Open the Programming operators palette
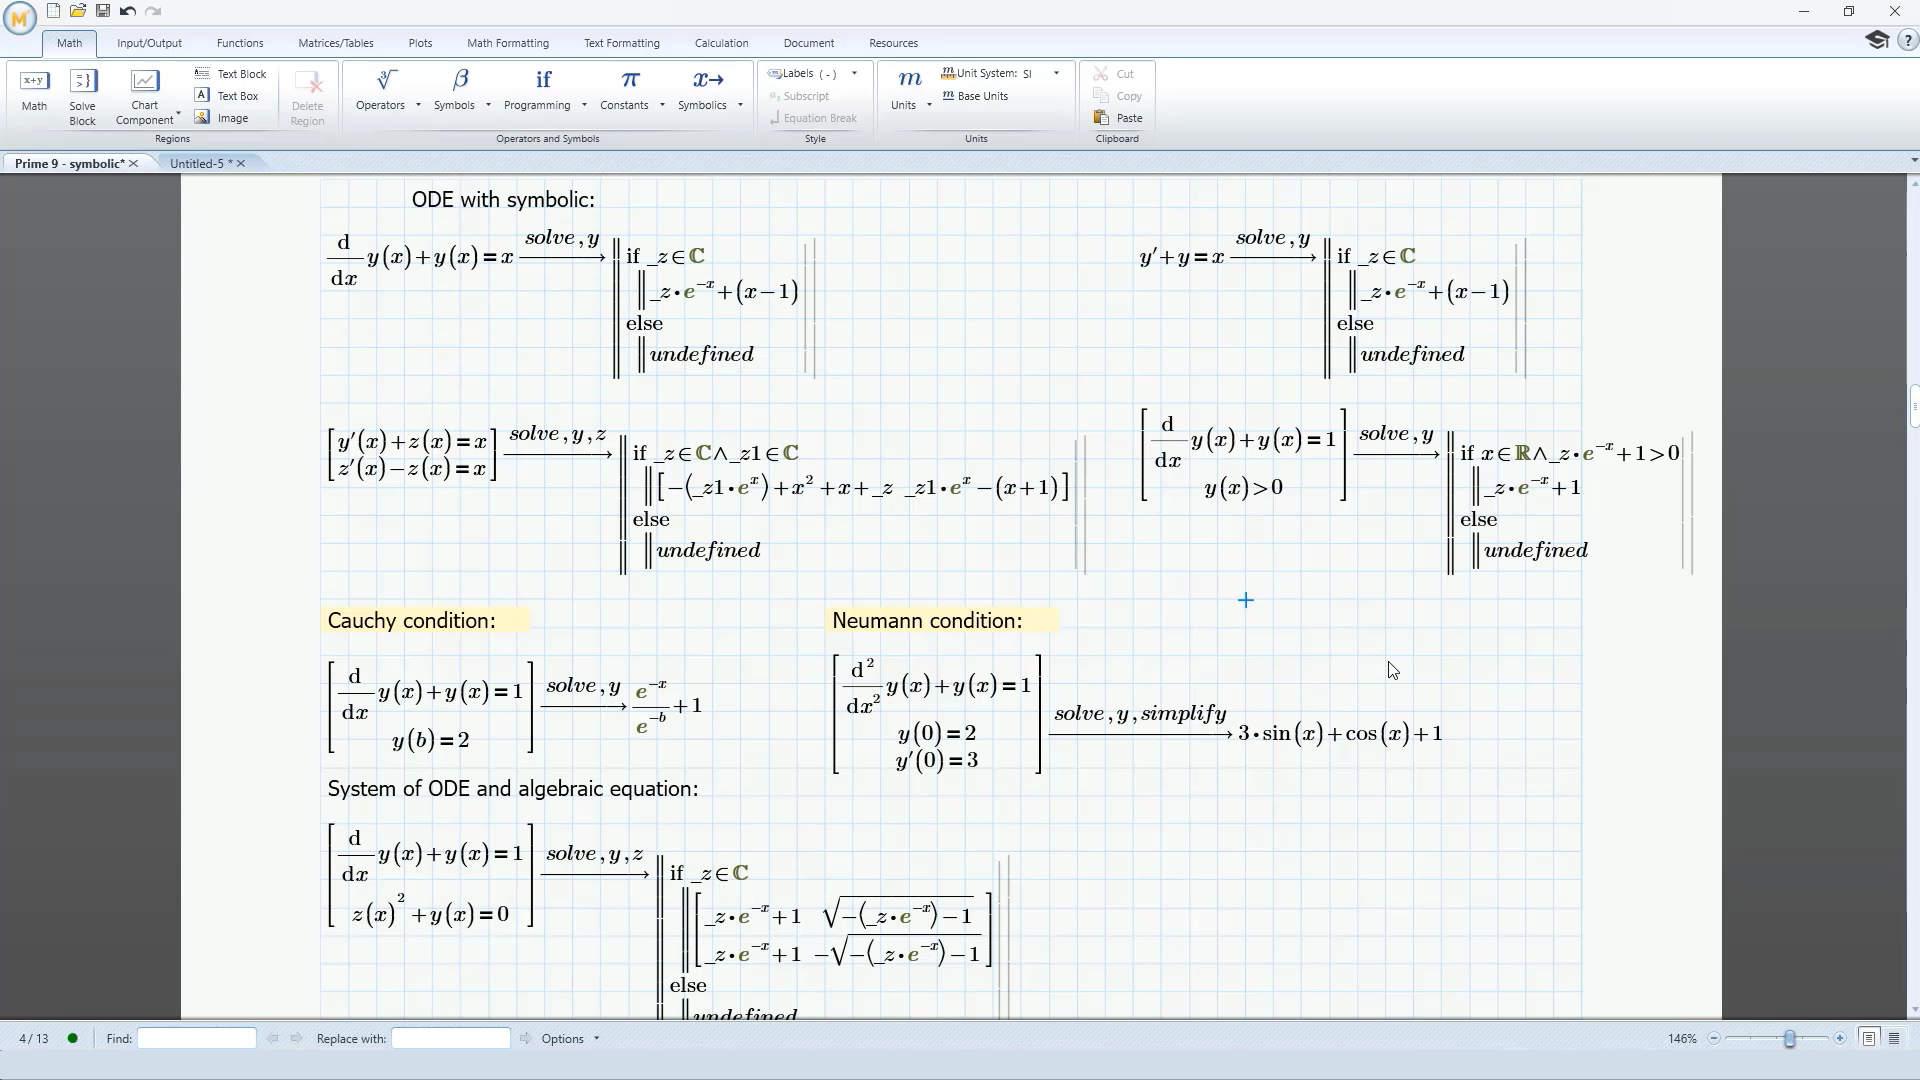The height and width of the screenshot is (1080, 1920). [543, 90]
